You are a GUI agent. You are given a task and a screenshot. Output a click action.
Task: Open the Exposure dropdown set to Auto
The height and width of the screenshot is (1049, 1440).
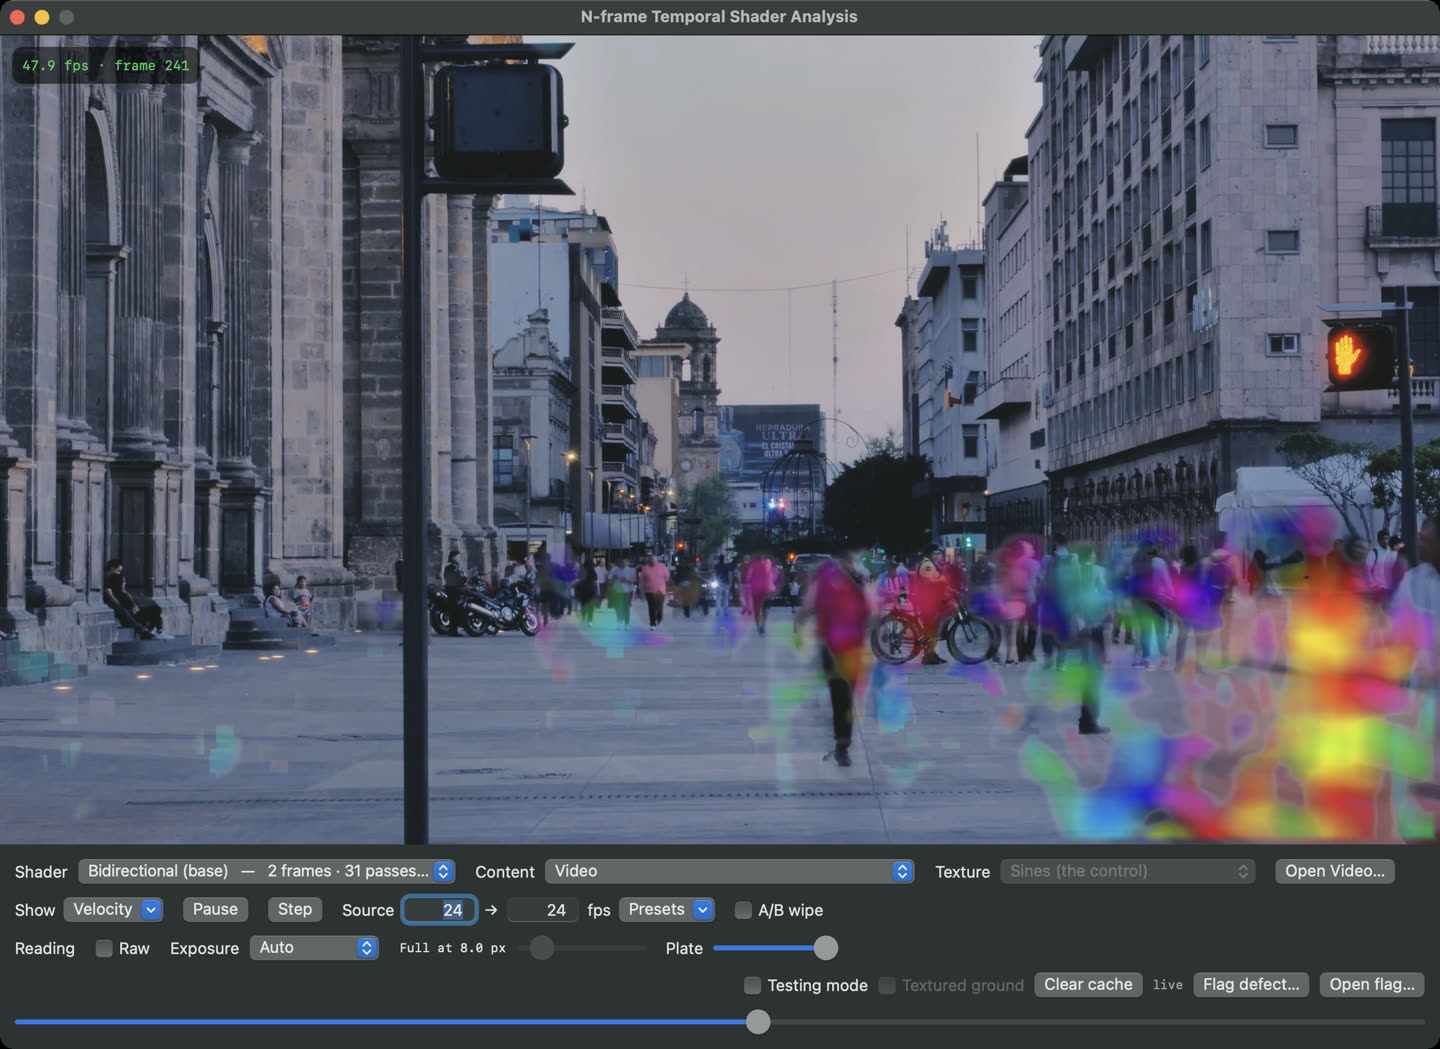314,947
